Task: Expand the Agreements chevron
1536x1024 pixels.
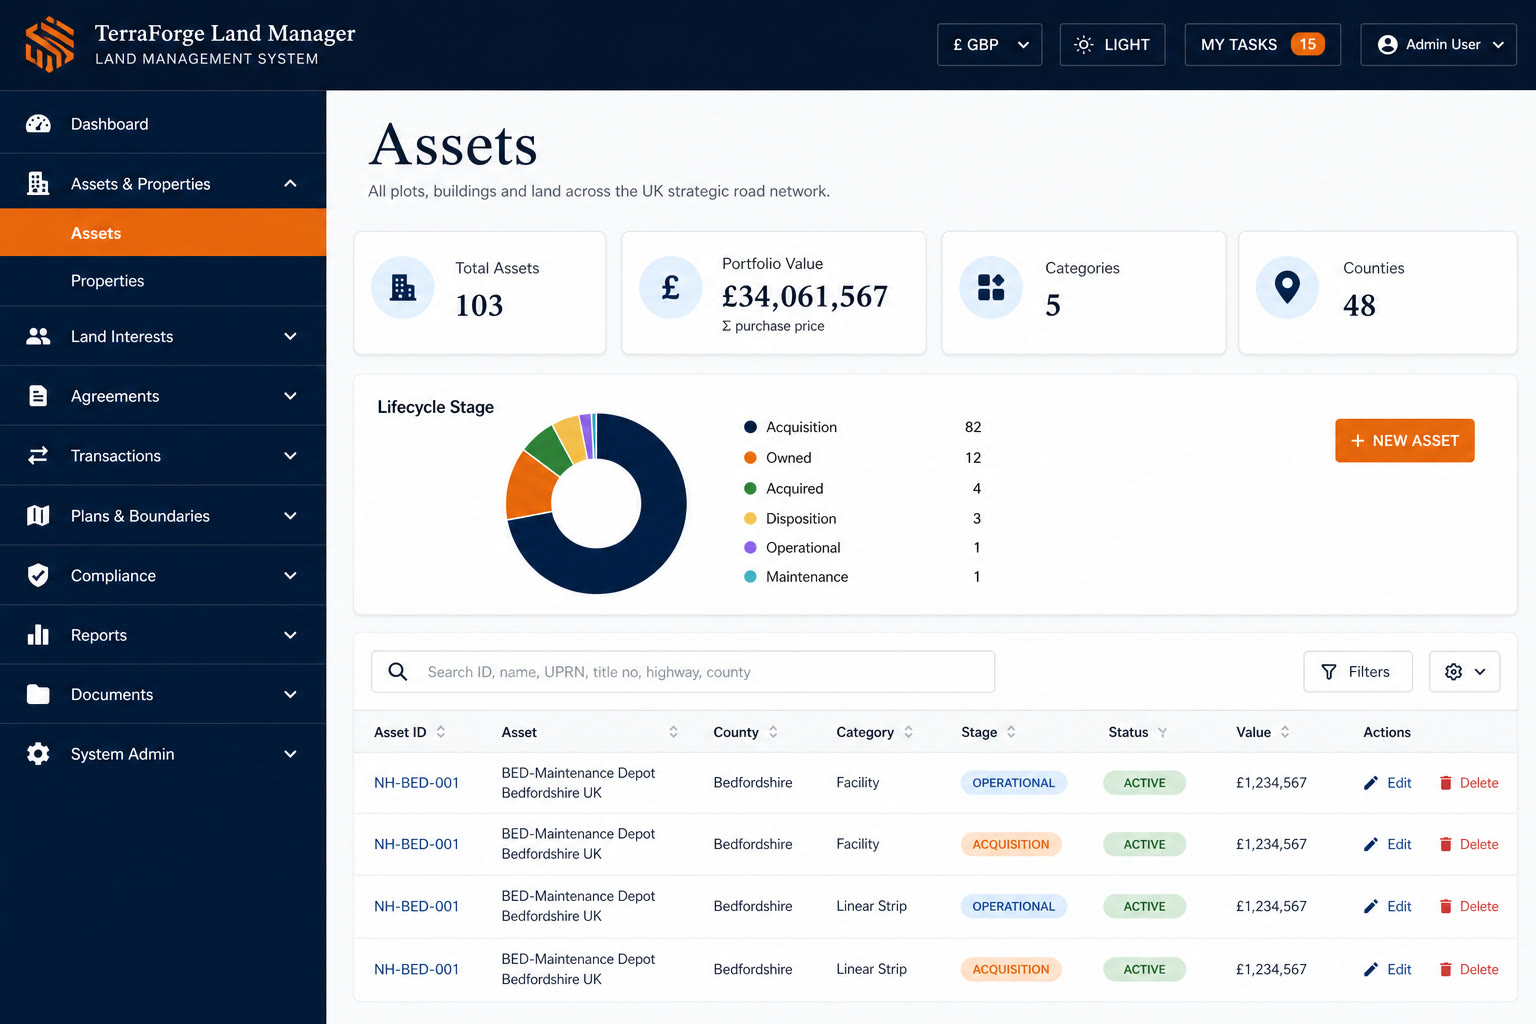Action: pos(290,396)
